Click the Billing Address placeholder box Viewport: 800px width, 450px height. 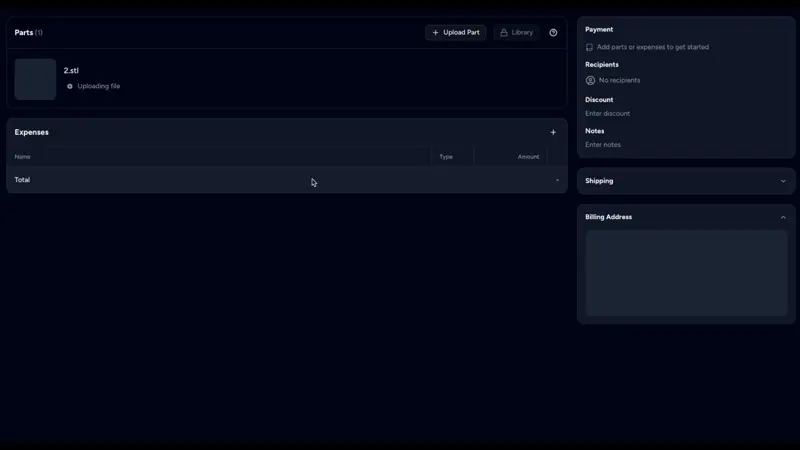(686, 273)
